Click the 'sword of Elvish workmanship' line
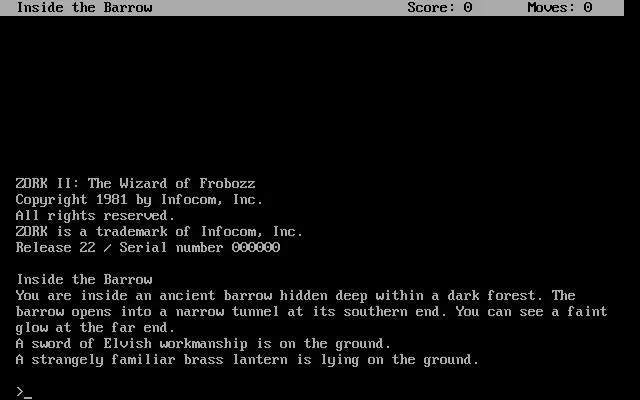The height and width of the screenshot is (400, 640). (x=203, y=344)
